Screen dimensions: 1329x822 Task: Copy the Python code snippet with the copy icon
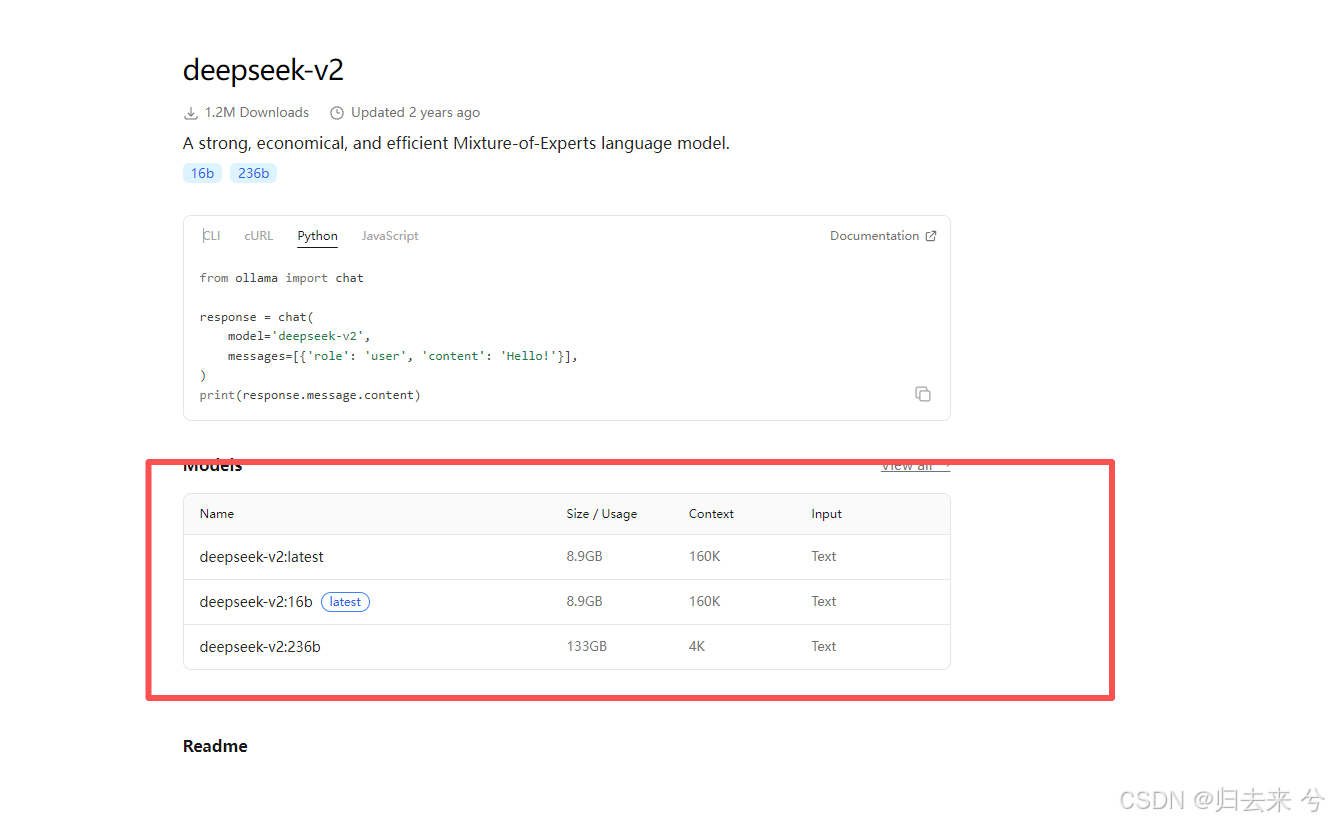coord(923,394)
